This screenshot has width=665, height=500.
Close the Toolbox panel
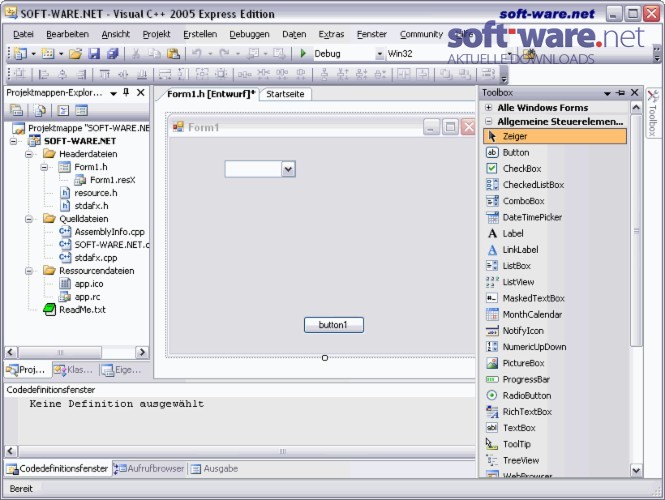635,92
